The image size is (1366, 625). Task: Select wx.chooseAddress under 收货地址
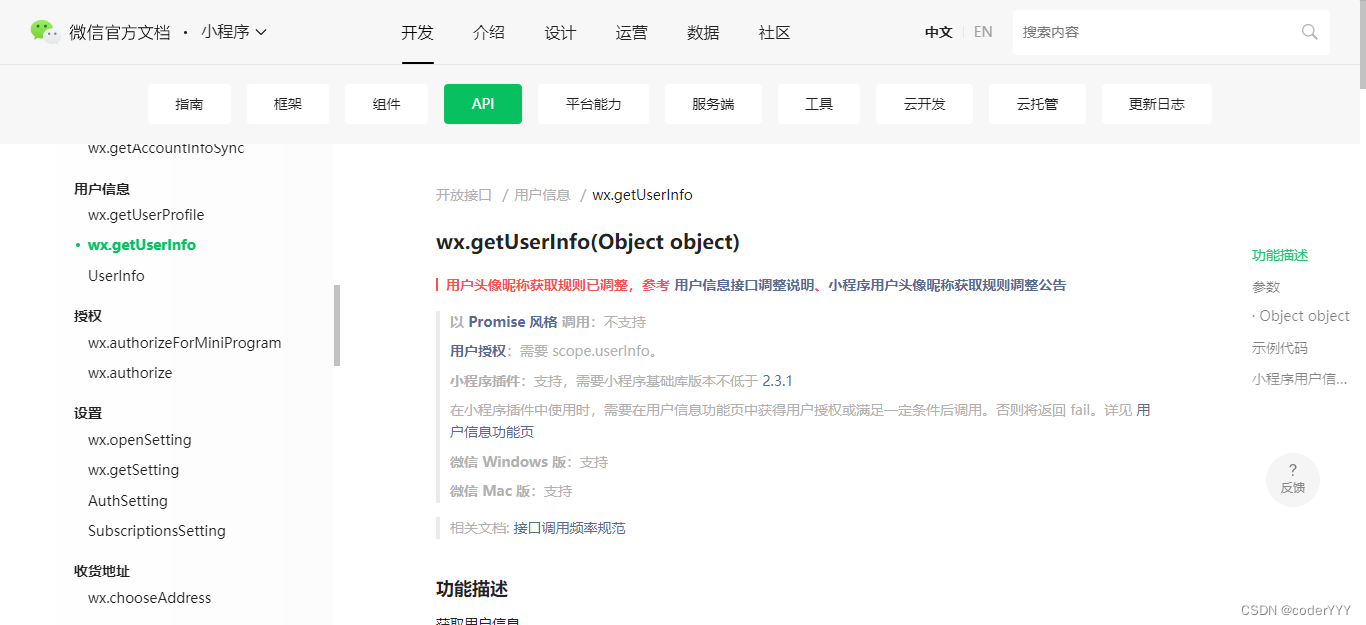[149, 597]
